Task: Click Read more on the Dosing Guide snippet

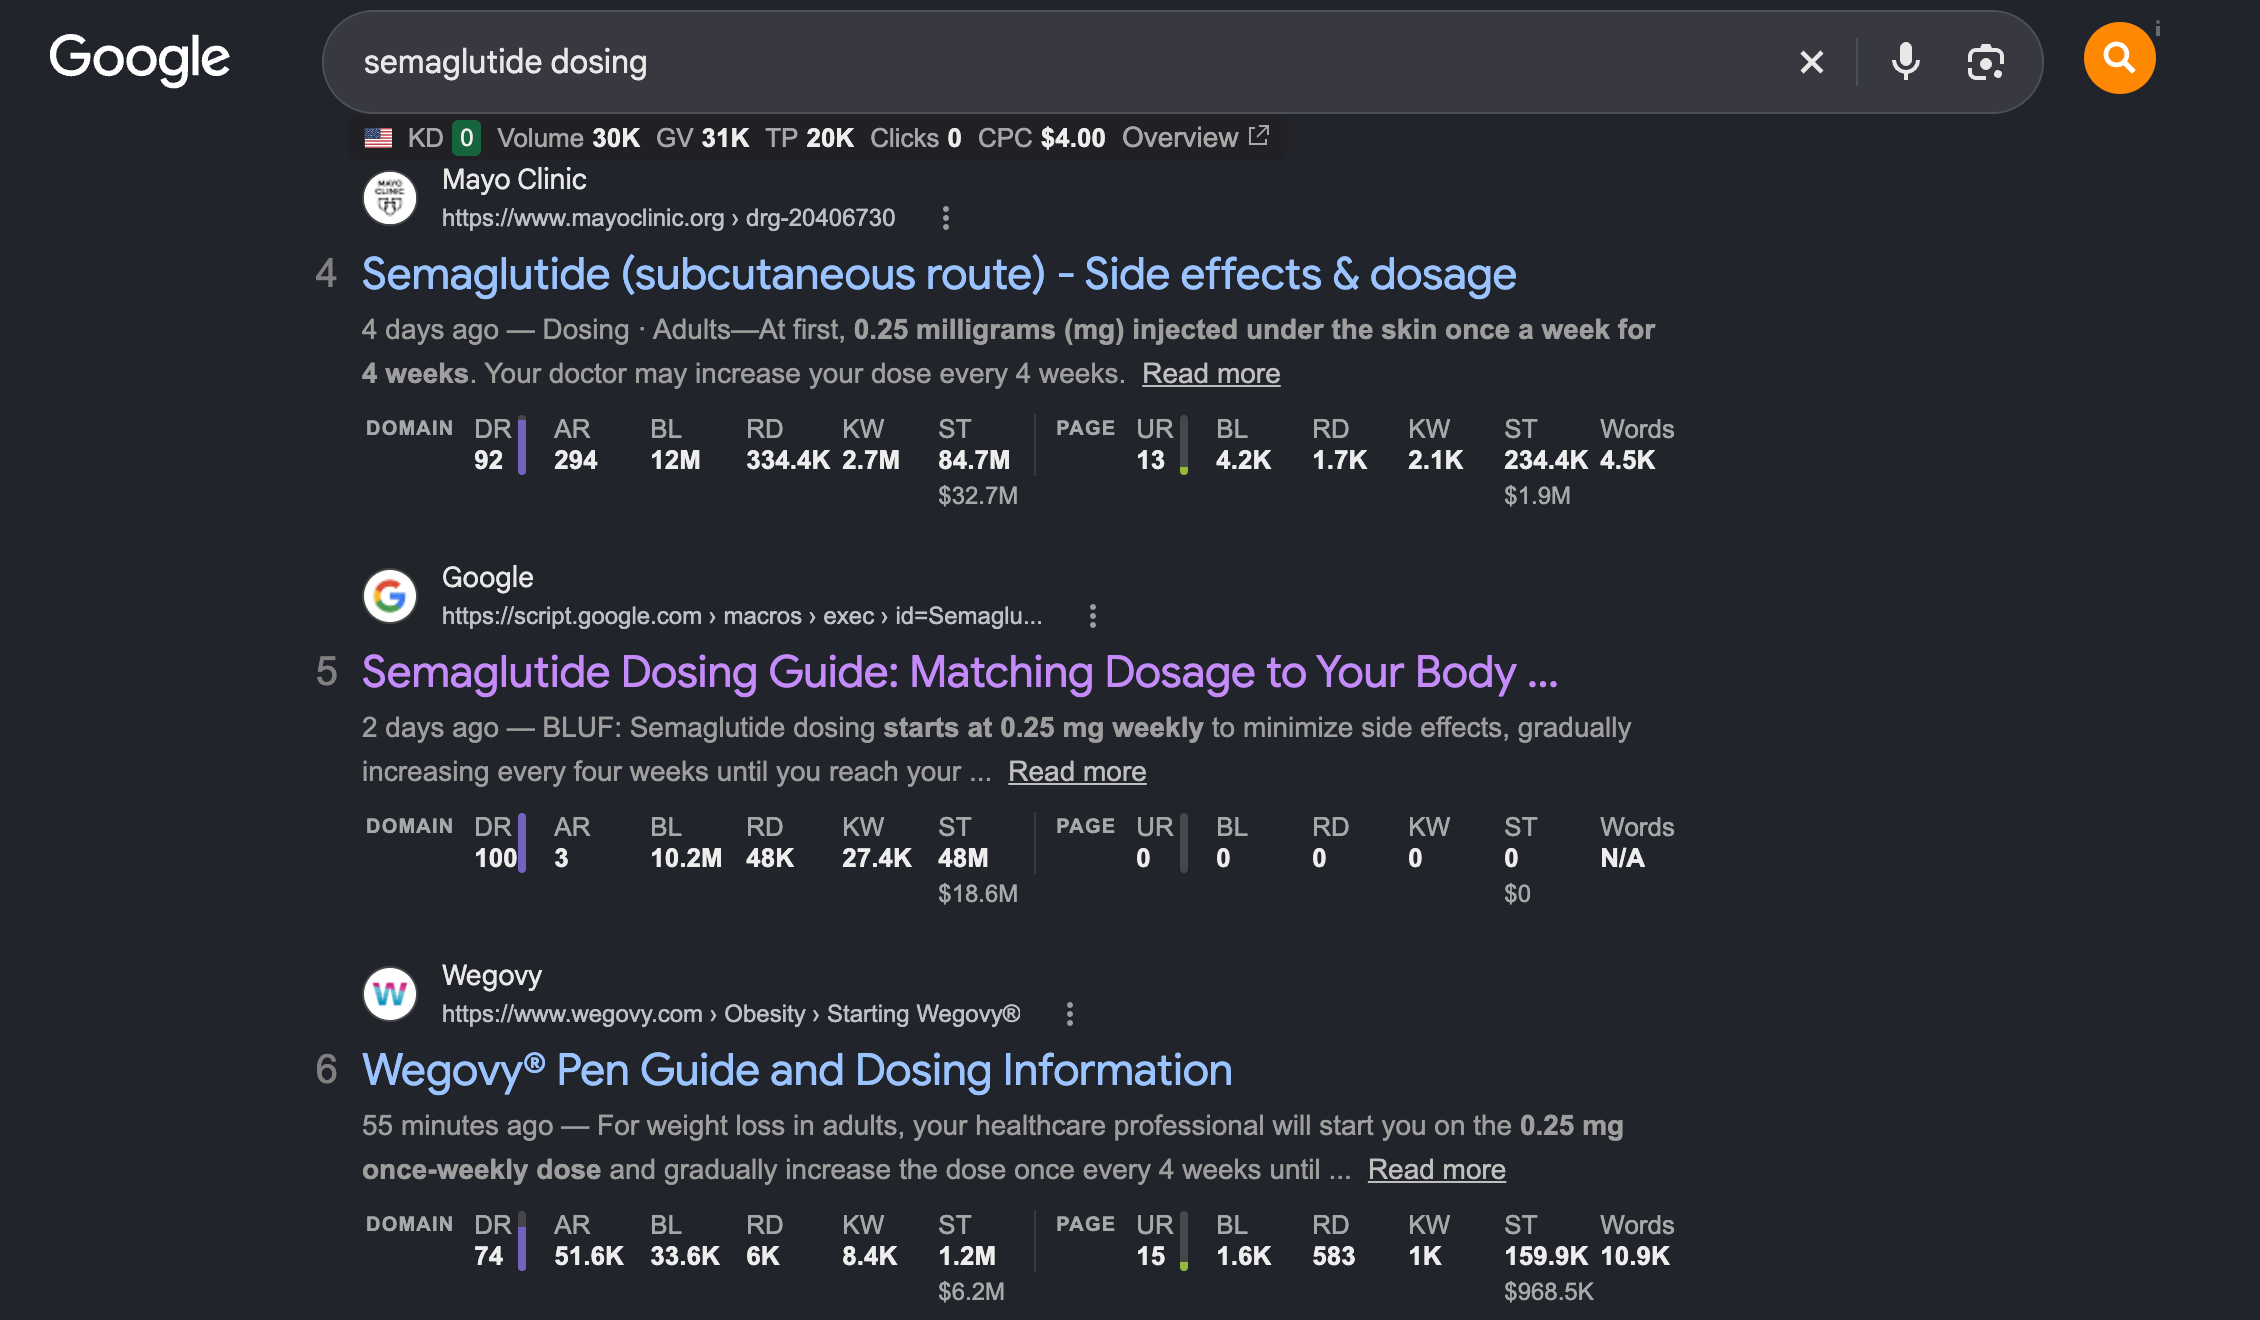Action: coord(1077,771)
